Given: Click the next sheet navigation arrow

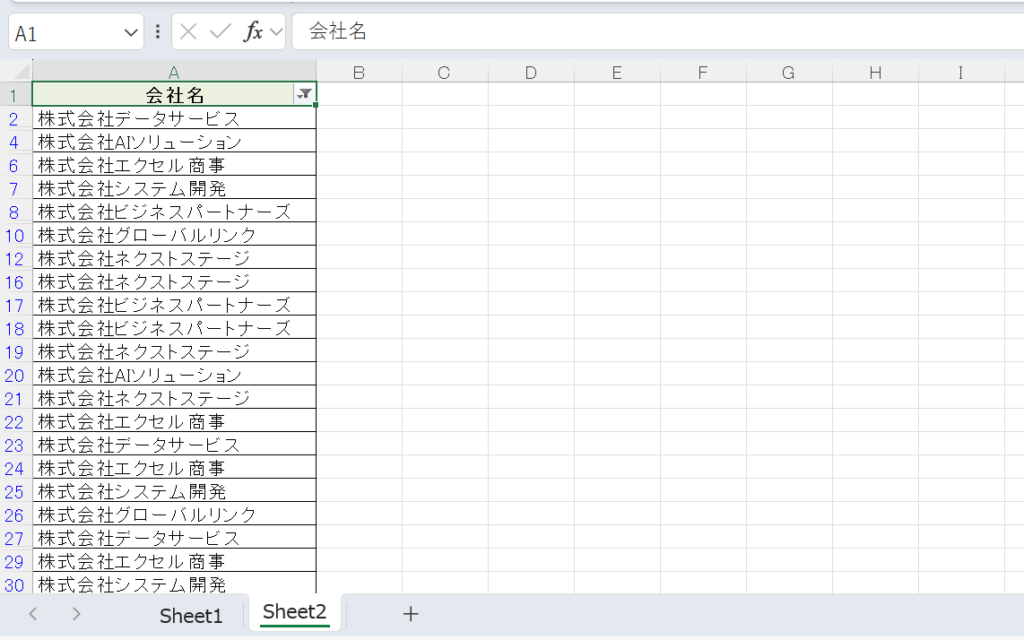Looking at the screenshot, I should pyautogui.click(x=76, y=614).
